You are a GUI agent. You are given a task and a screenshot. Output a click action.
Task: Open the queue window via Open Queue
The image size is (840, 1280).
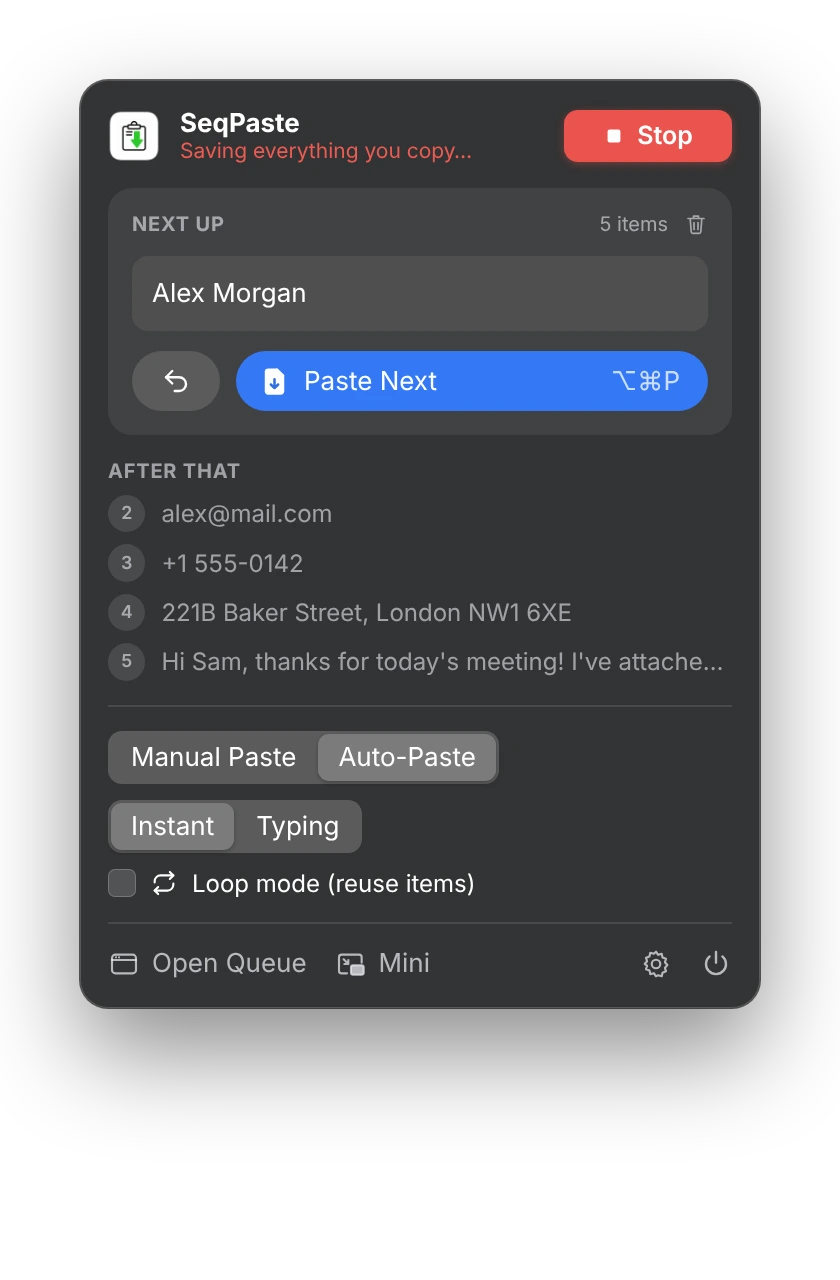click(x=208, y=963)
